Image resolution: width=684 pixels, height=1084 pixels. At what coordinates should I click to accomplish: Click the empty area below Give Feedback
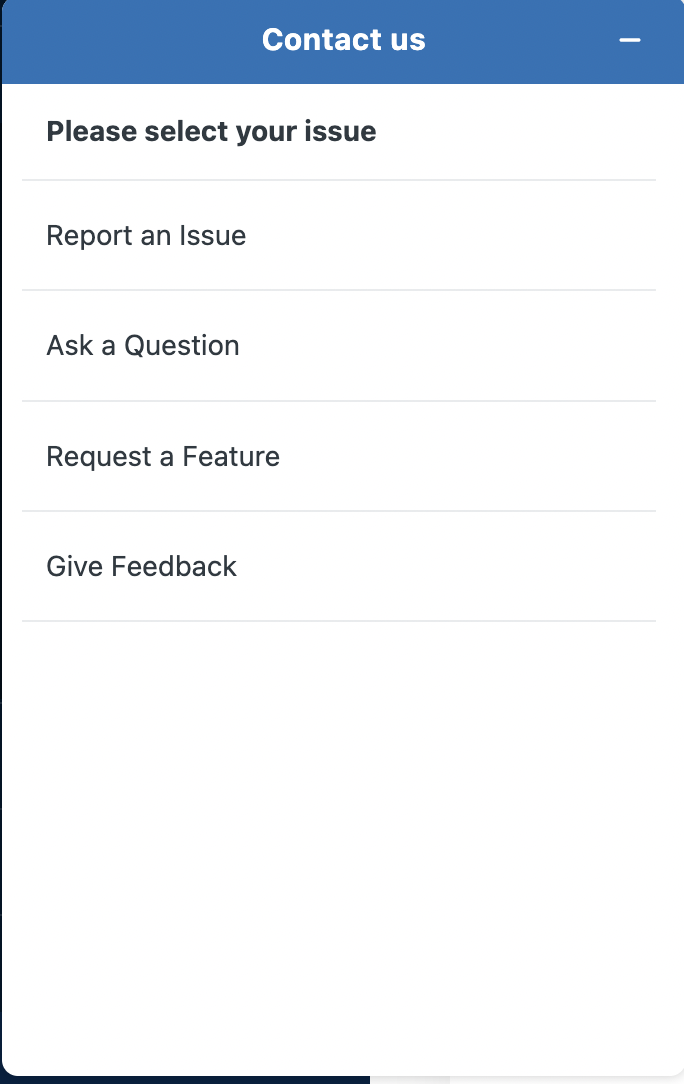(x=343, y=847)
